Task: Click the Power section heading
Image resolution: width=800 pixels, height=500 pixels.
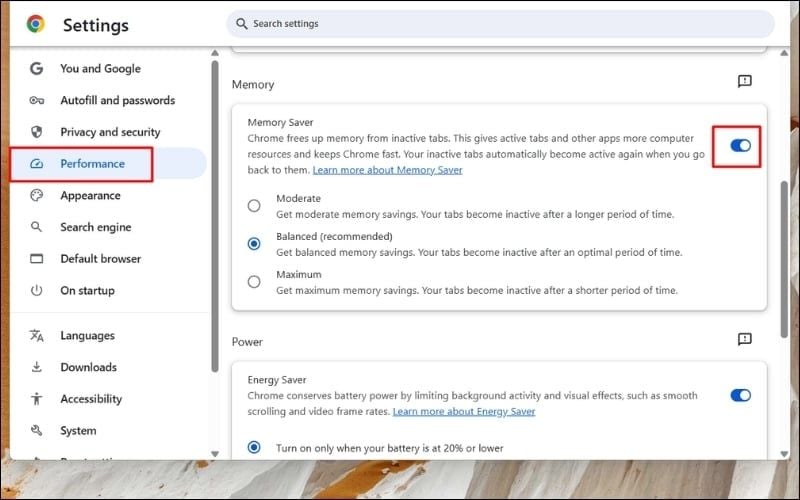Action: point(247,342)
